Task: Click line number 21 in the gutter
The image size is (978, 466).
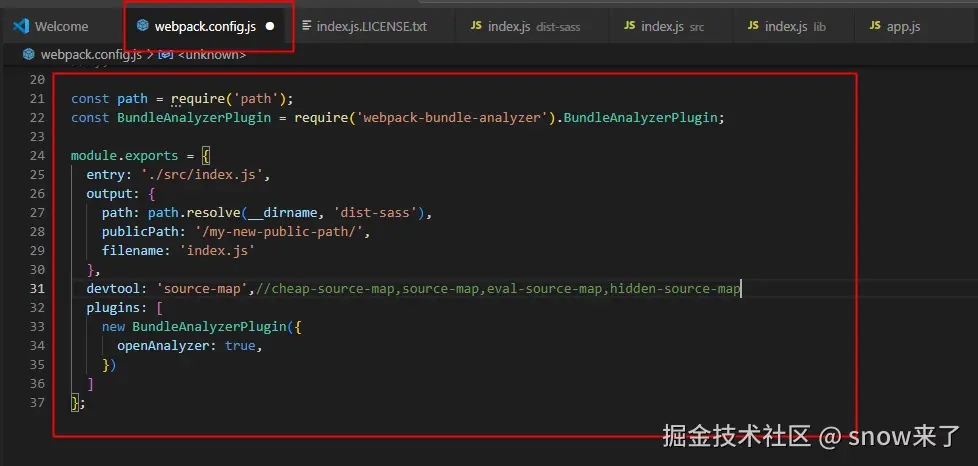Action: 37,99
